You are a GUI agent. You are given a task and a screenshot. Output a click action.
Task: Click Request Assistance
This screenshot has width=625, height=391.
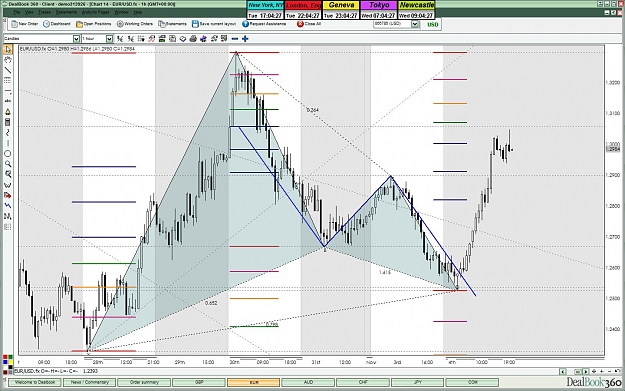[264, 24]
